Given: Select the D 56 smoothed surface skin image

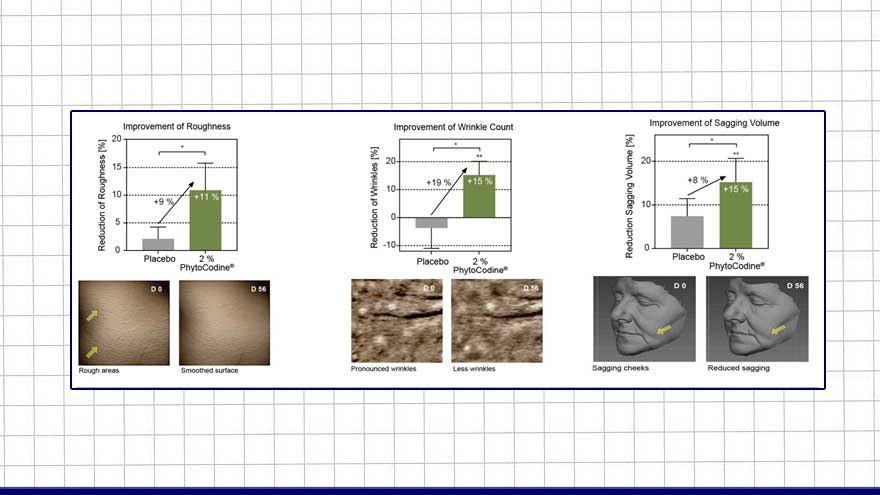Looking at the screenshot, I should 224,323.
